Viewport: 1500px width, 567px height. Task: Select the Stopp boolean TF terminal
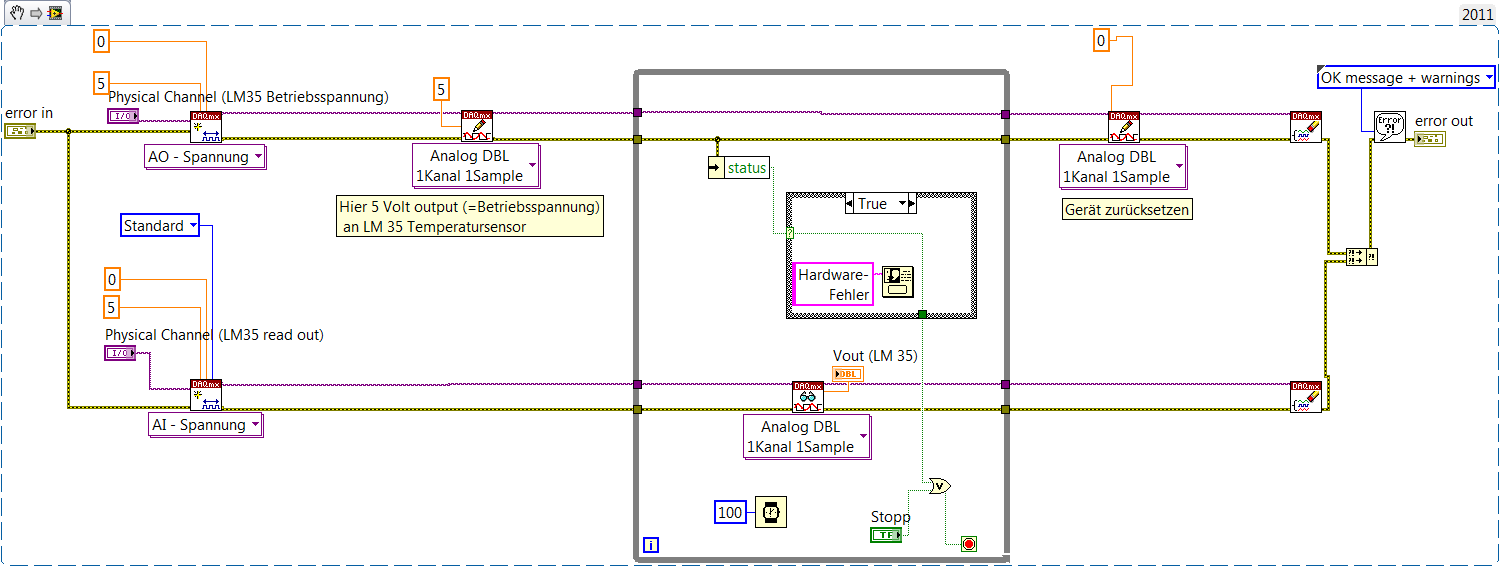pyautogui.click(x=886, y=535)
